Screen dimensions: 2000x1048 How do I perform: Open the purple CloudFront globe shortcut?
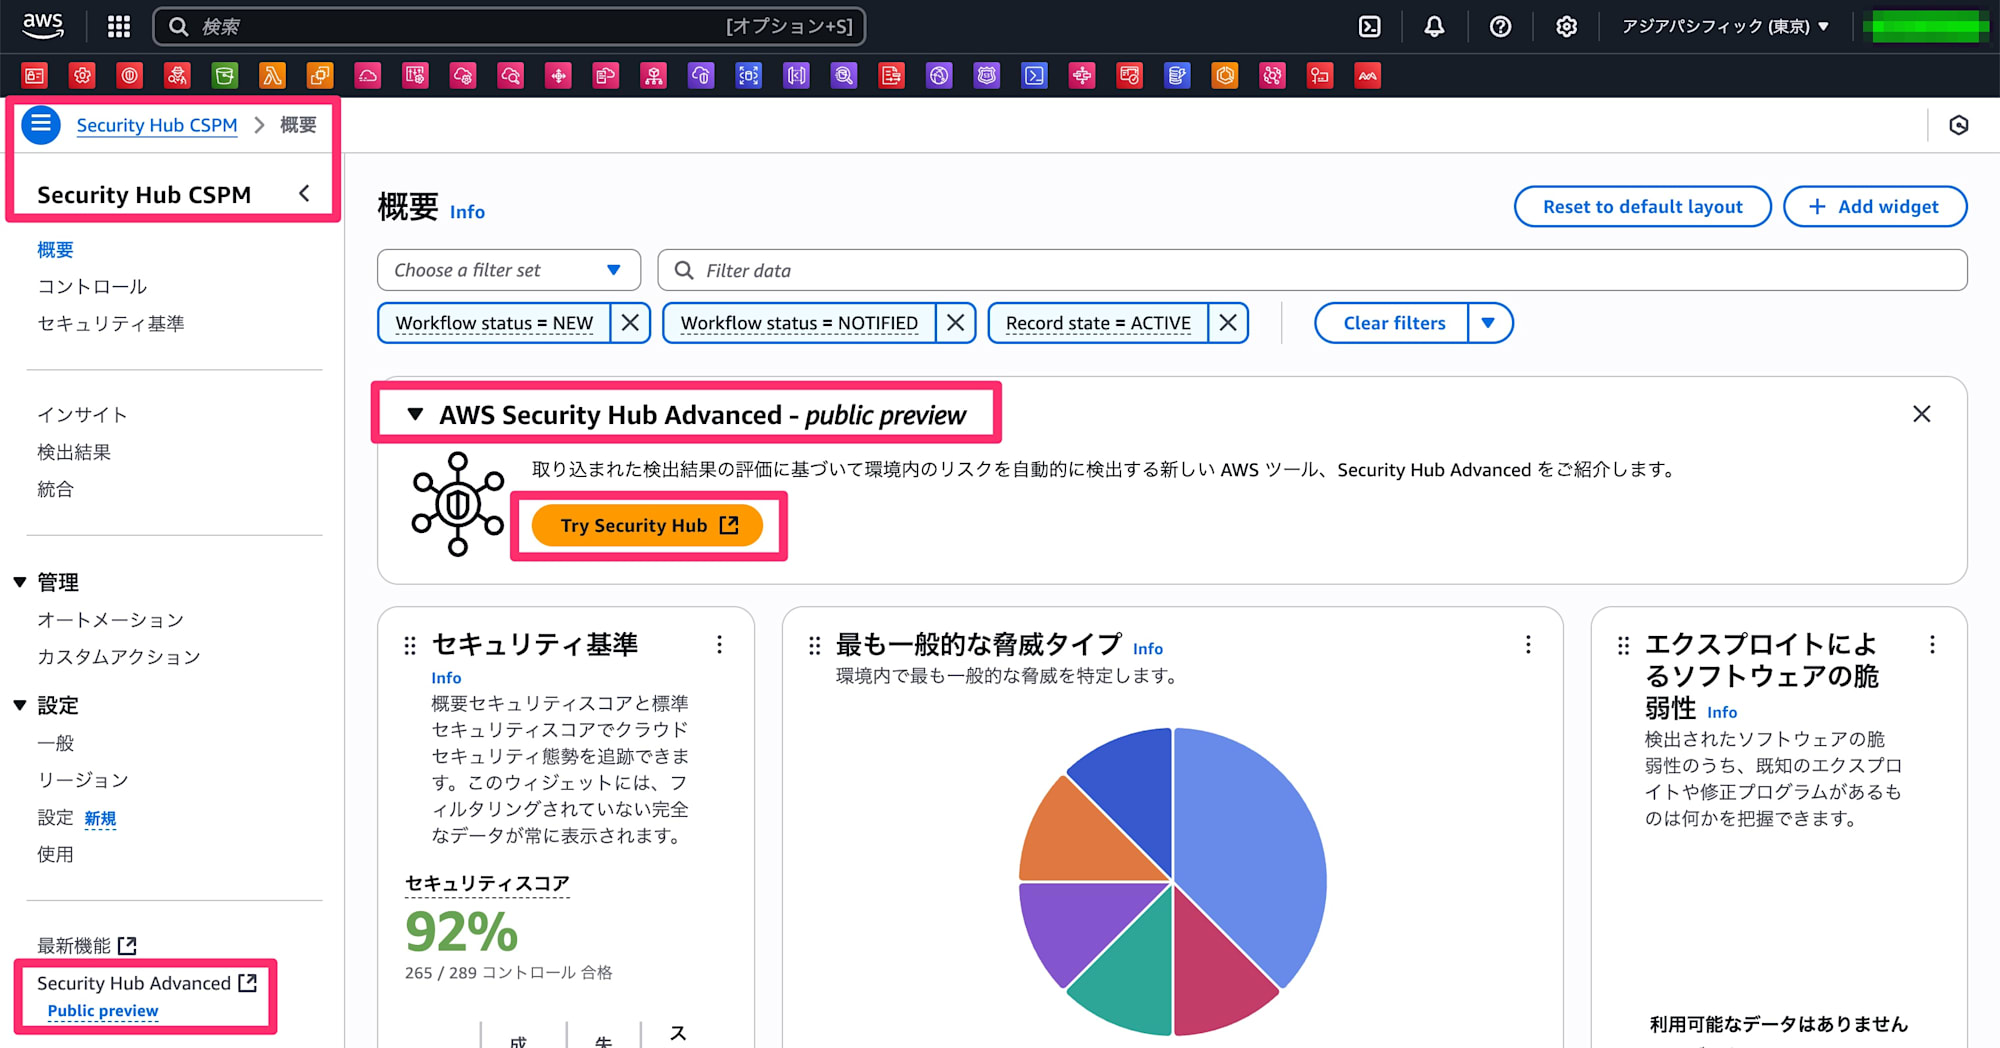[x=939, y=75]
